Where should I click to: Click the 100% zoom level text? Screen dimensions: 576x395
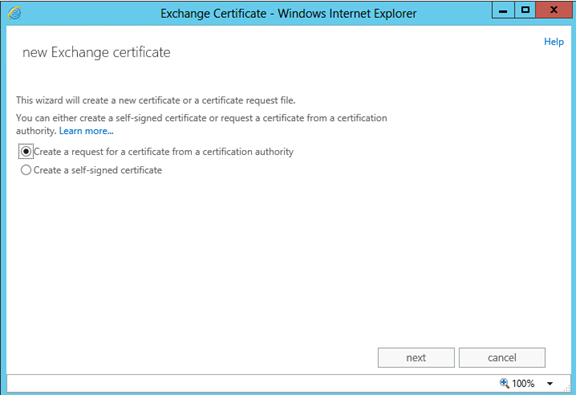click(523, 384)
